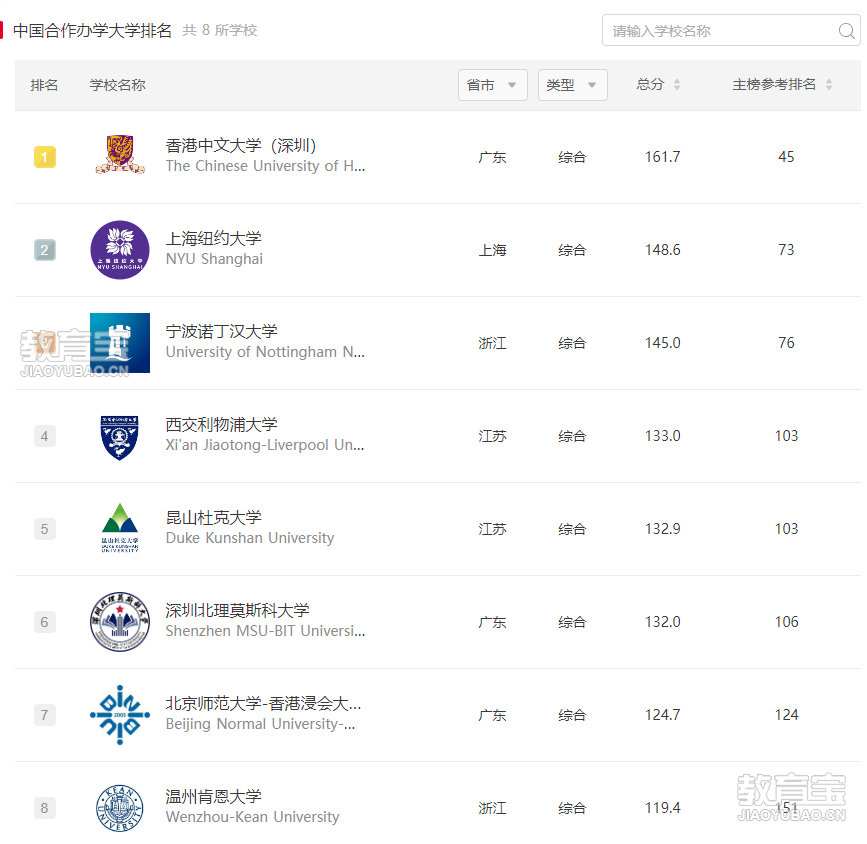
Task: Click score 132.9 cell
Action: [x=662, y=529]
